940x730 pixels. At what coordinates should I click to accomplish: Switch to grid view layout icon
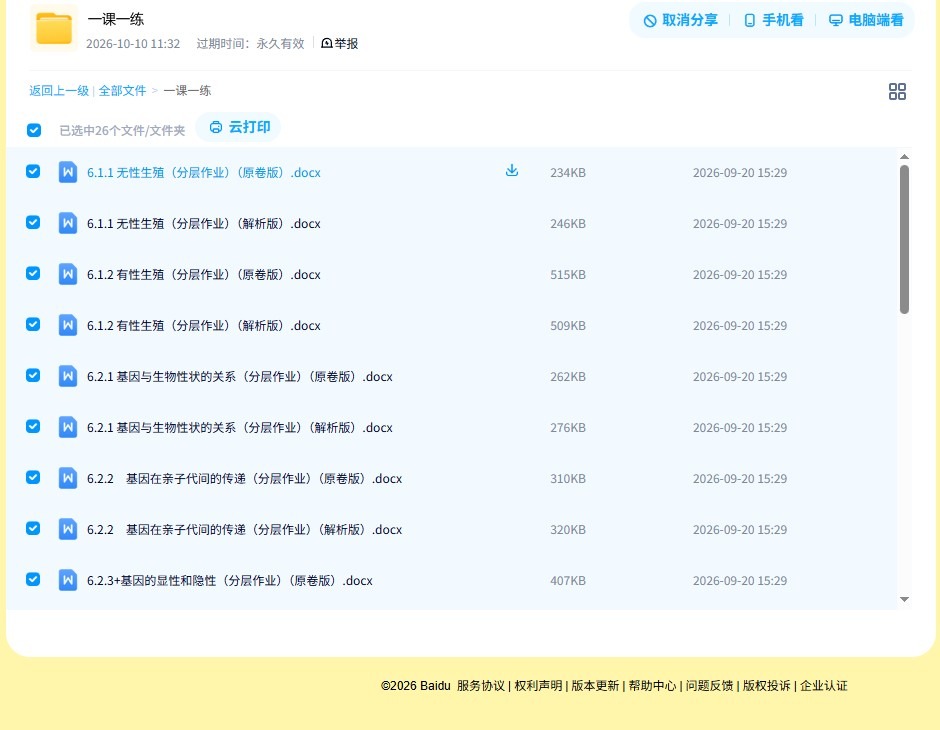pos(897,91)
